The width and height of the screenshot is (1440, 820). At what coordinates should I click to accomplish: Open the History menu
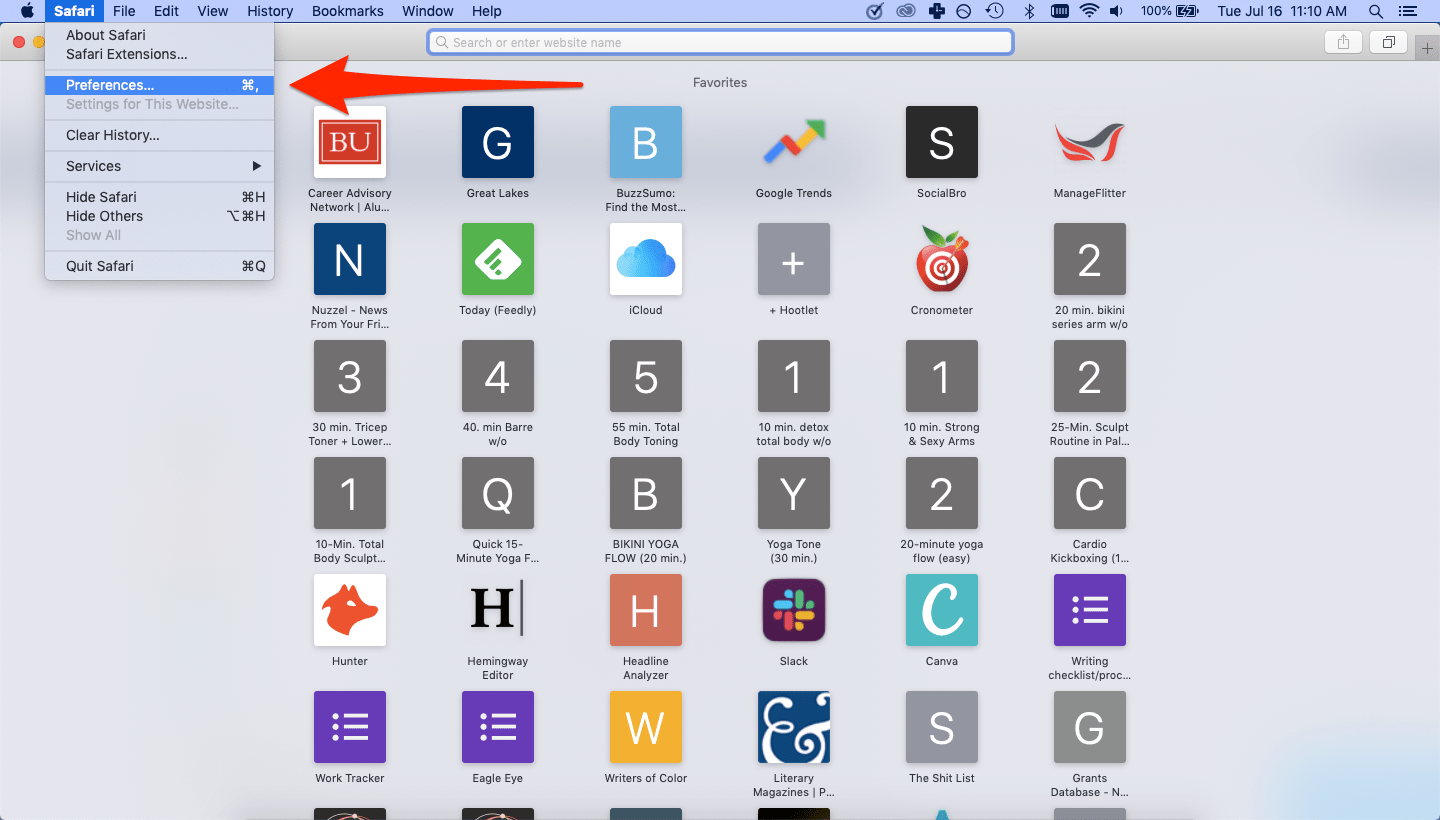click(270, 11)
